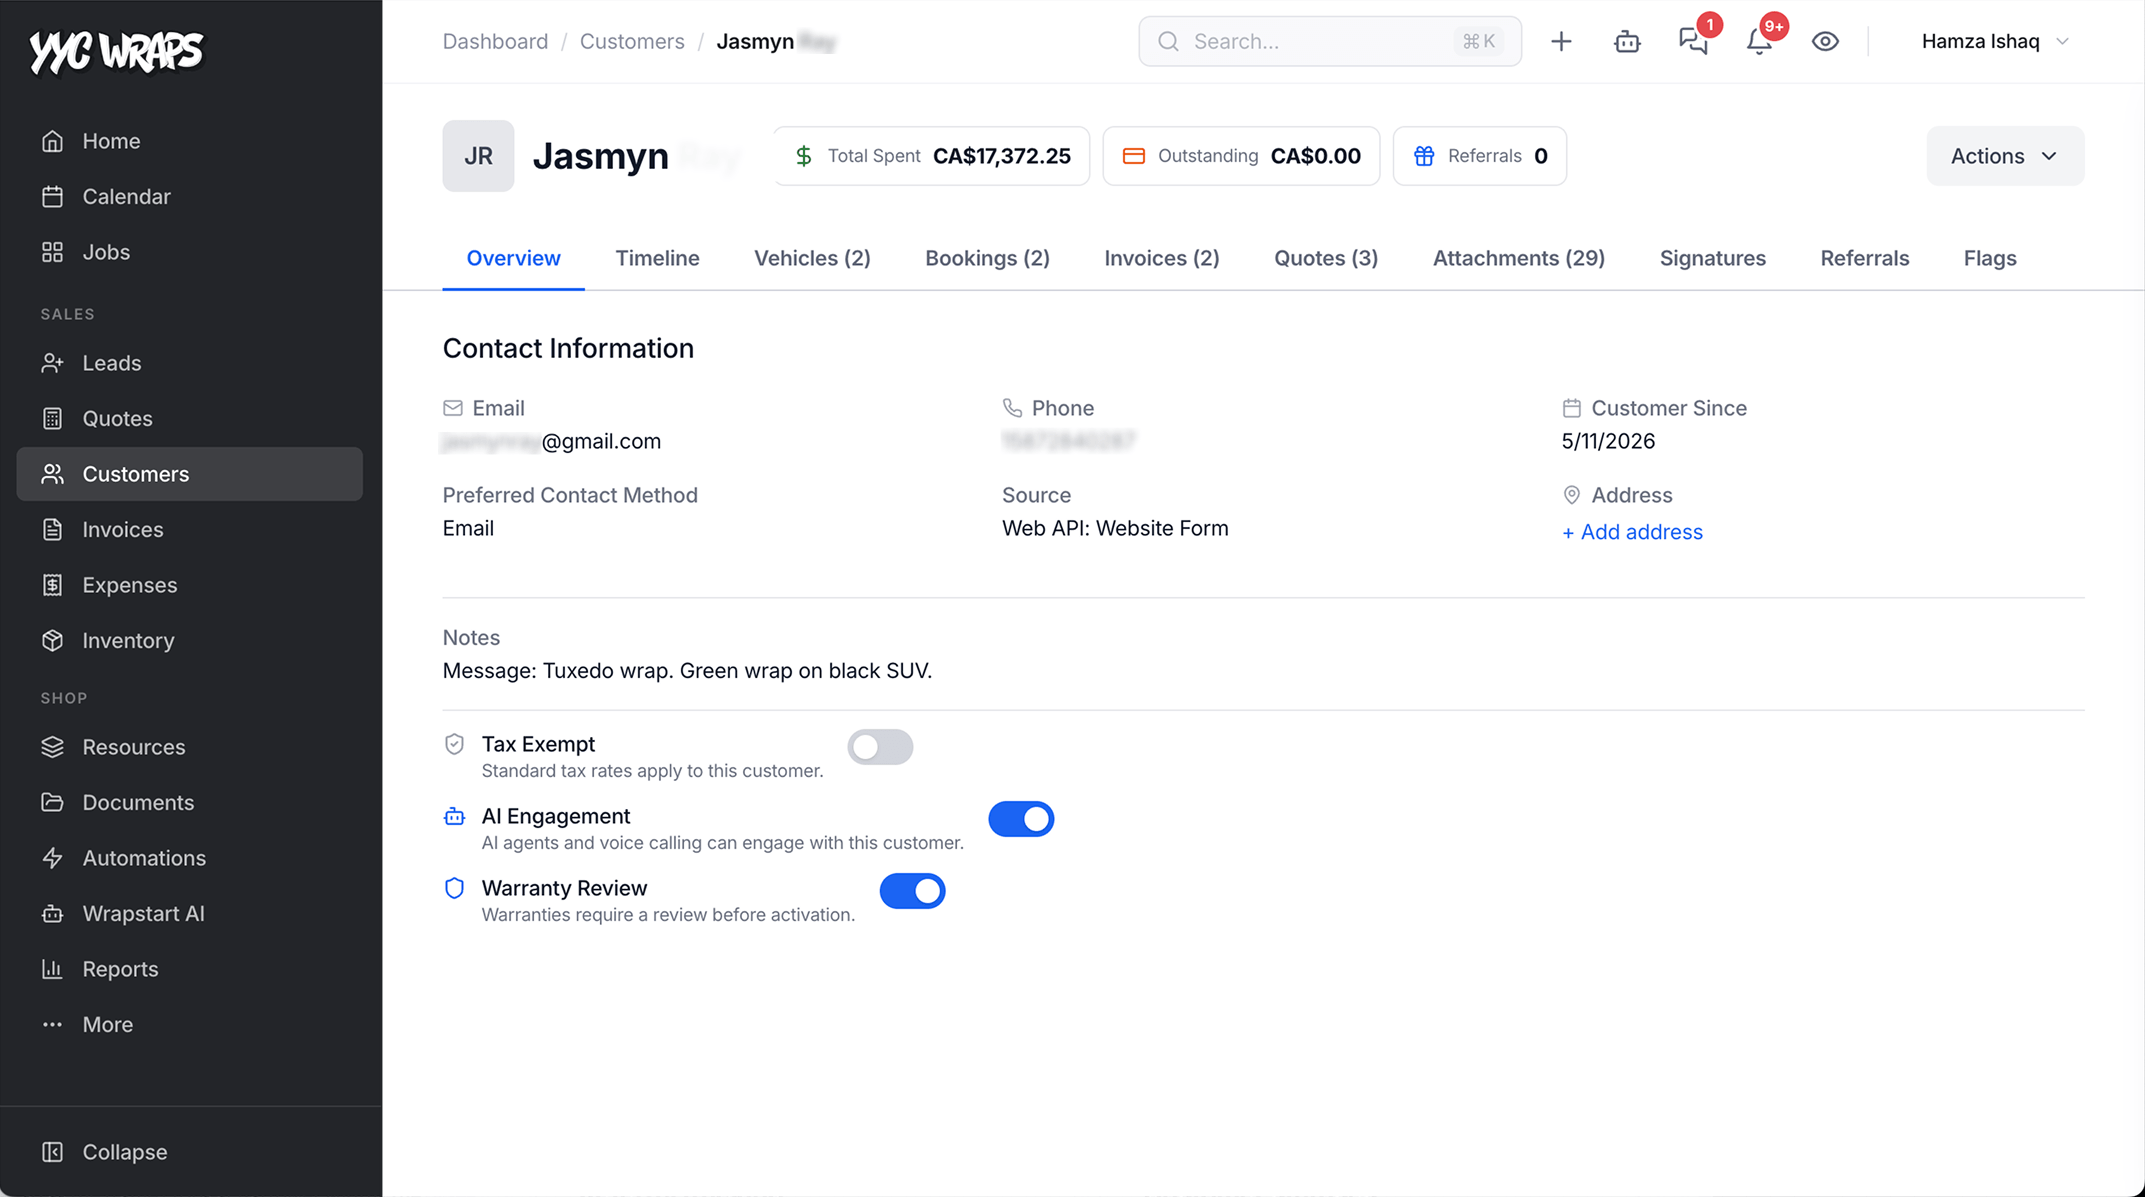Open Wrapstart AI in the sidebar
The width and height of the screenshot is (2145, 1197).
point(190,913)
